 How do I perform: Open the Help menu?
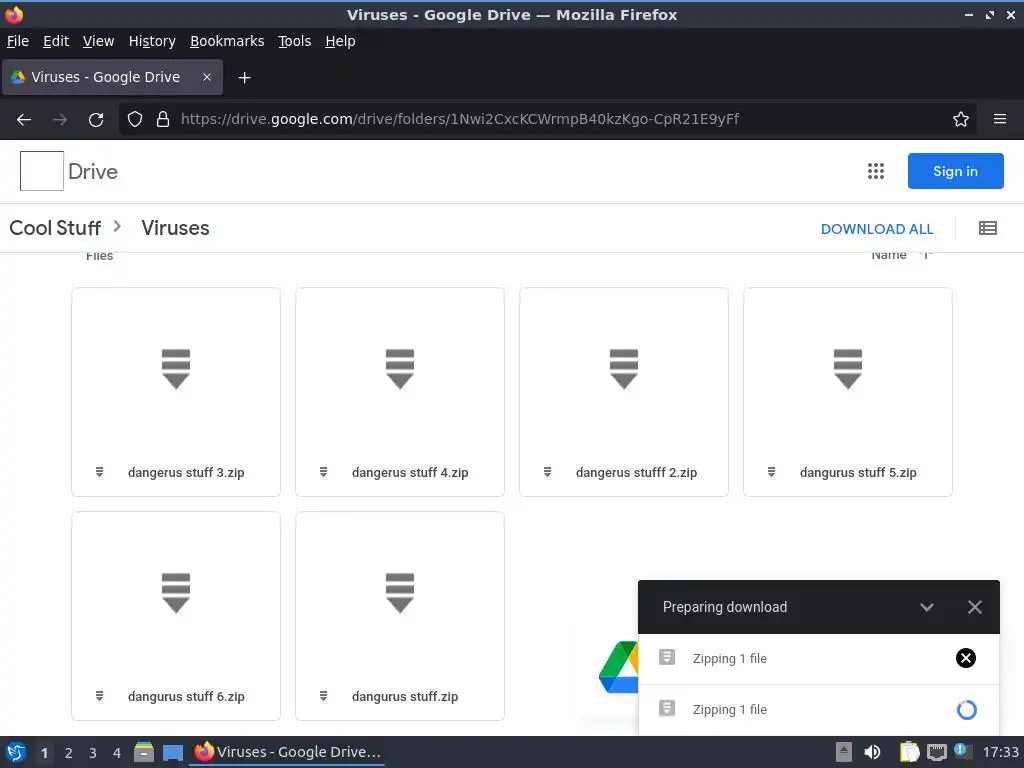click(340, 41)
